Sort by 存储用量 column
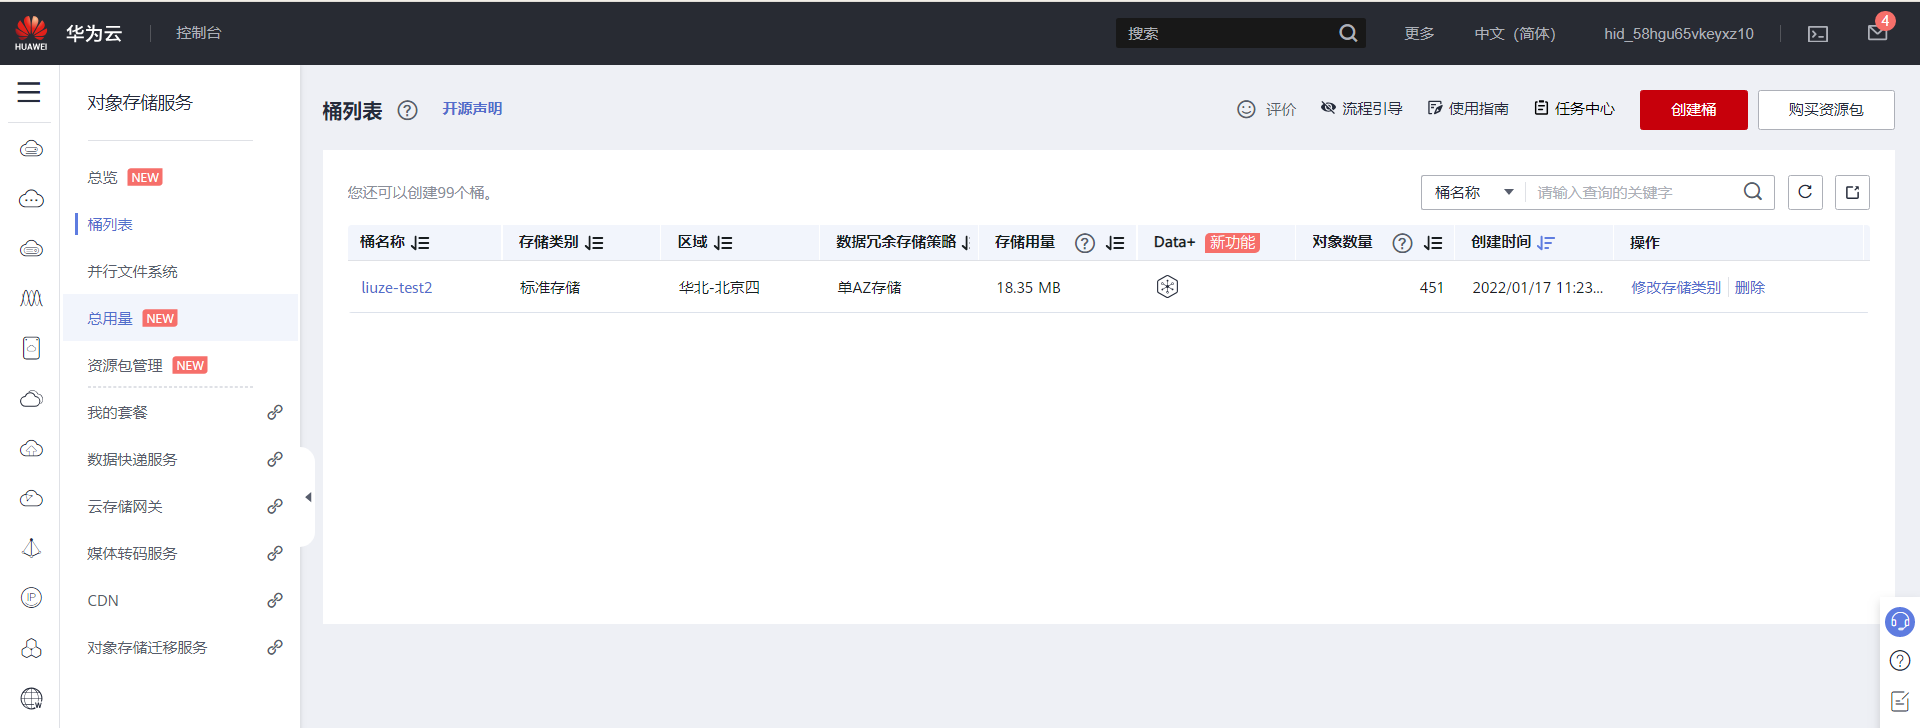The image size is (1920, 728). [x=1115, y=243]
